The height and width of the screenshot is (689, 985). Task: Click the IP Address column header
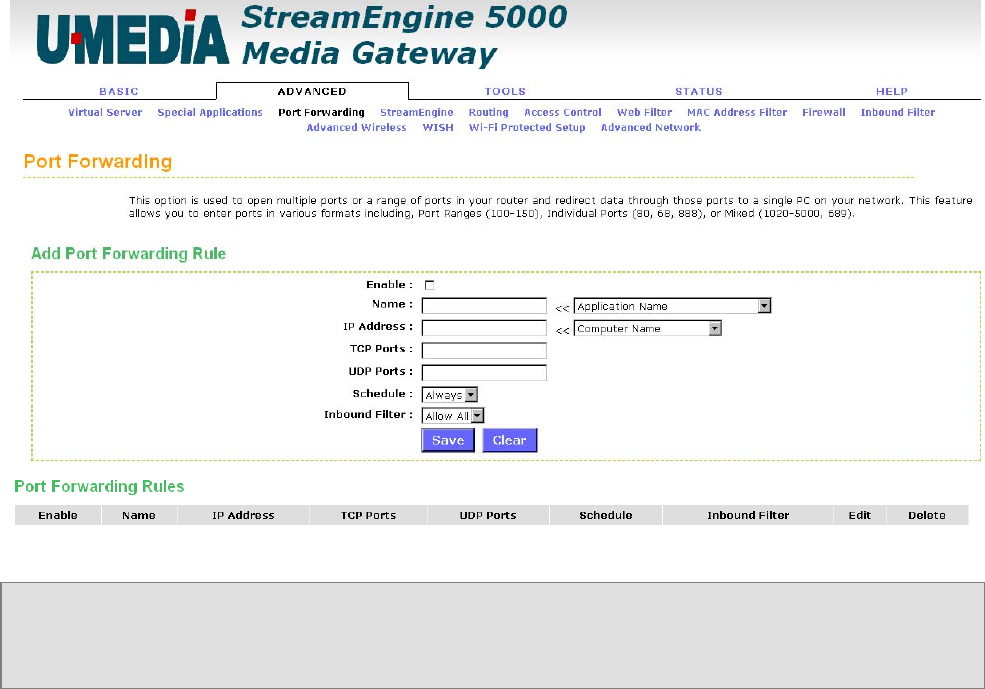coord(243,515)
